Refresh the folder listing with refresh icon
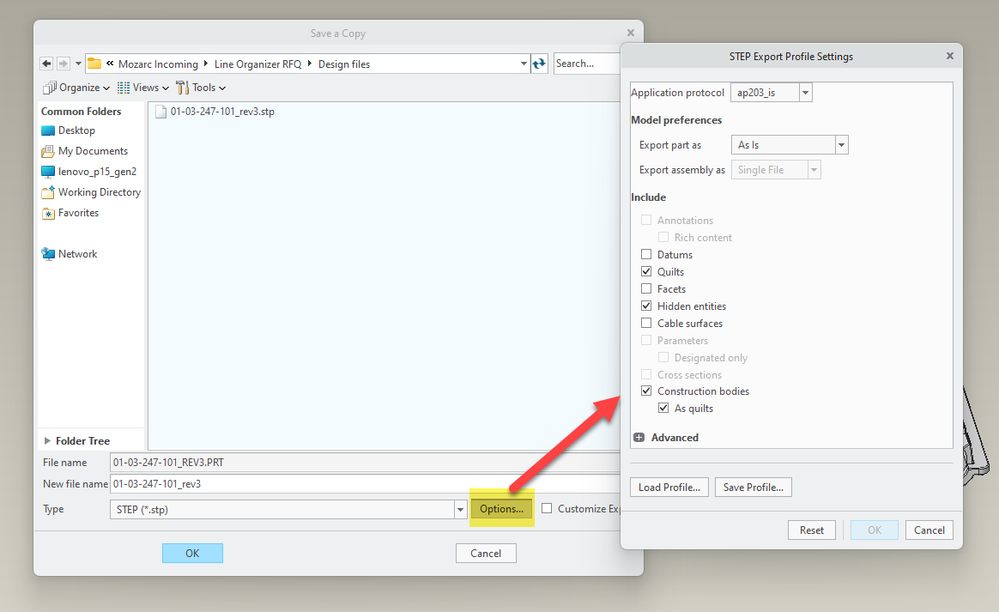 [540, 64]
